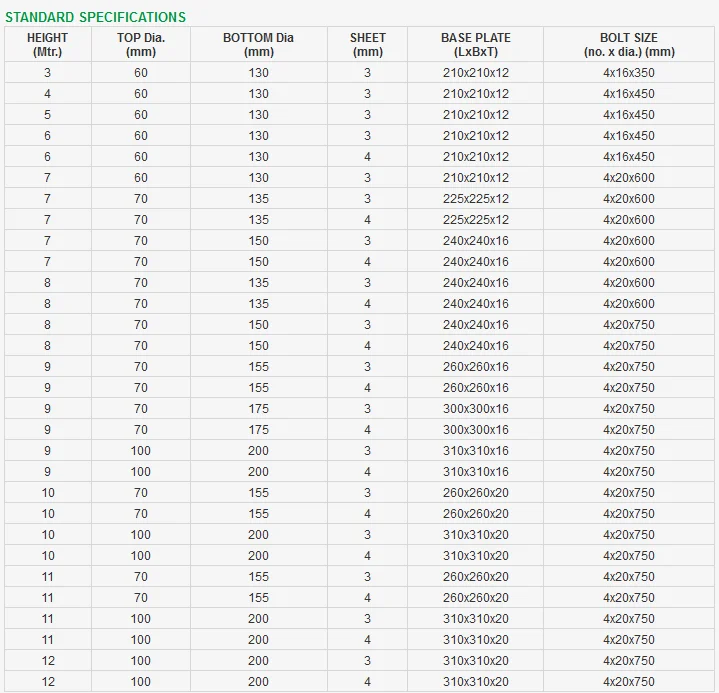Select the 310x310x20 cell in the bottom row
Image resolution: width=719 pixels, height=693 pixels.
475,682
